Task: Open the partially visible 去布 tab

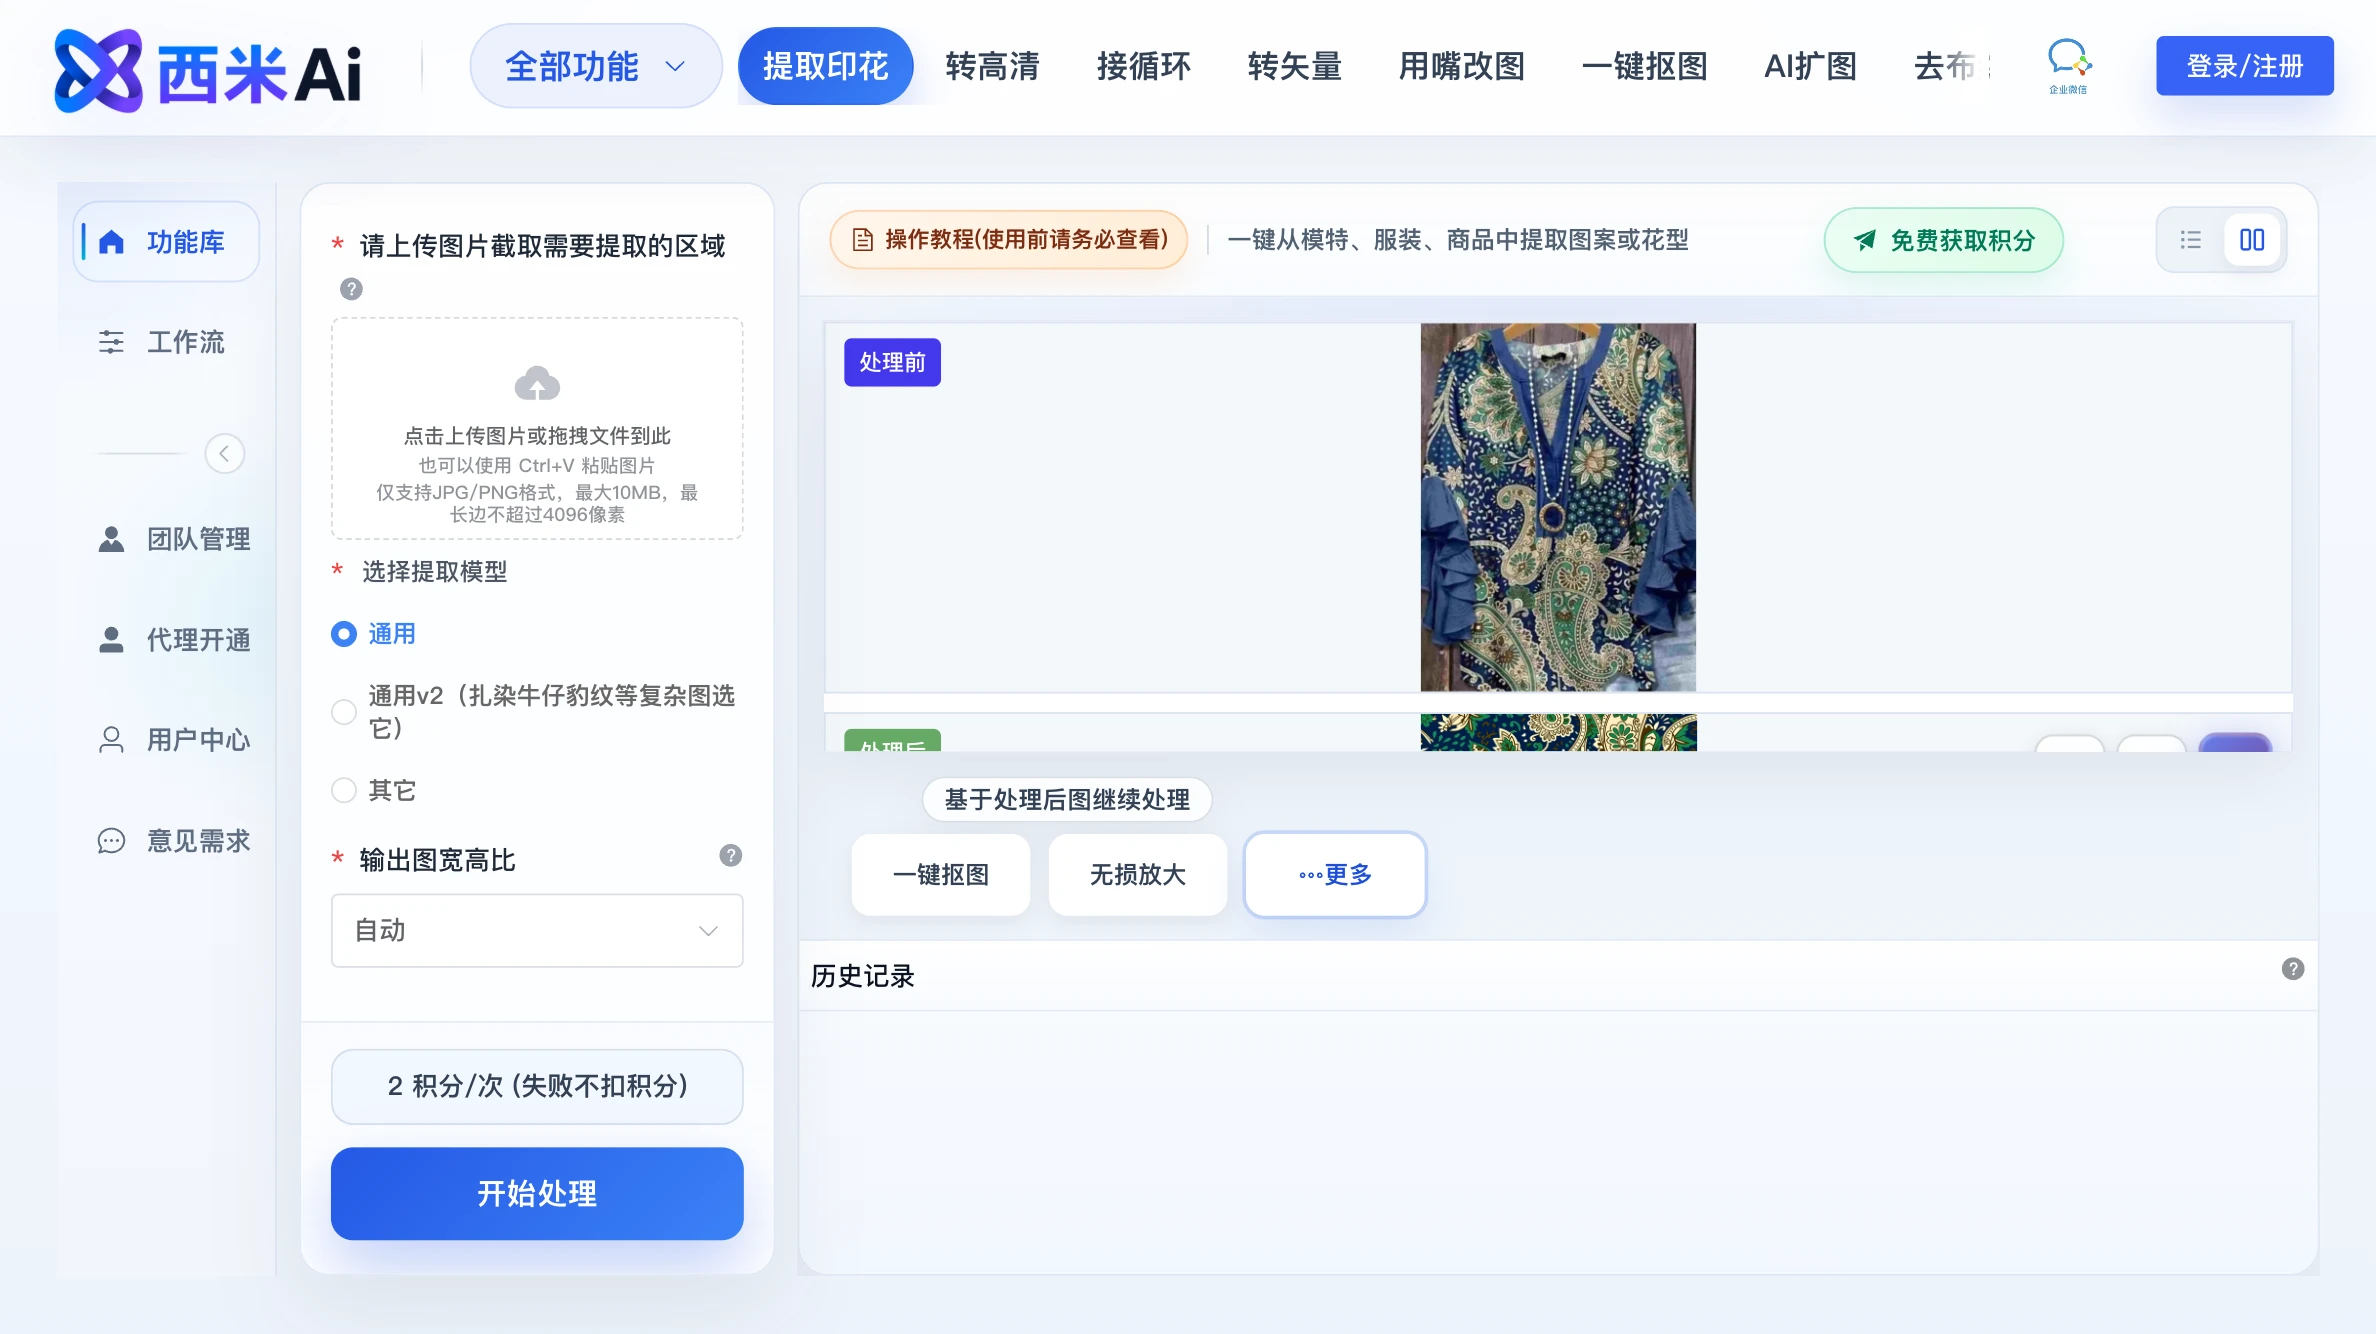Action: point(1950,67)
